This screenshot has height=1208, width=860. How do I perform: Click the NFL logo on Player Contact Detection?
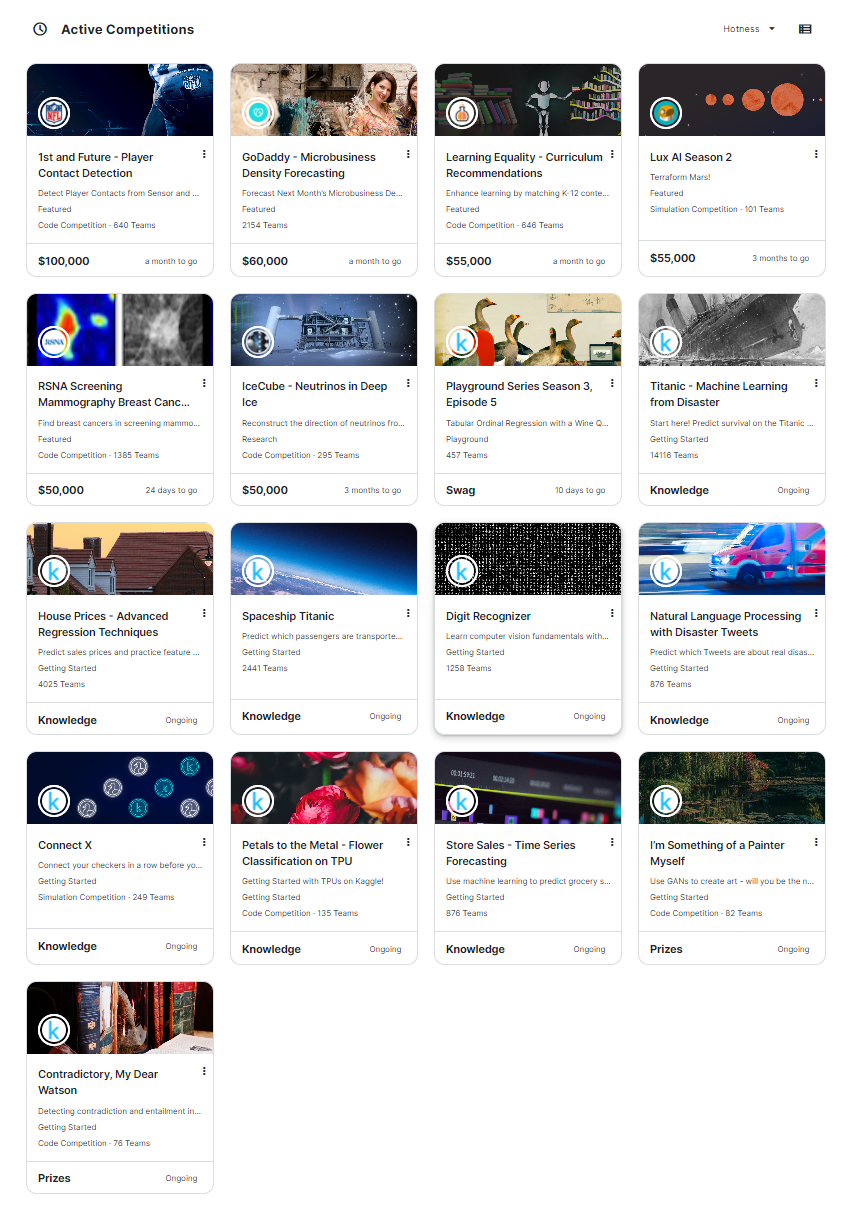(x=53, y=113)
